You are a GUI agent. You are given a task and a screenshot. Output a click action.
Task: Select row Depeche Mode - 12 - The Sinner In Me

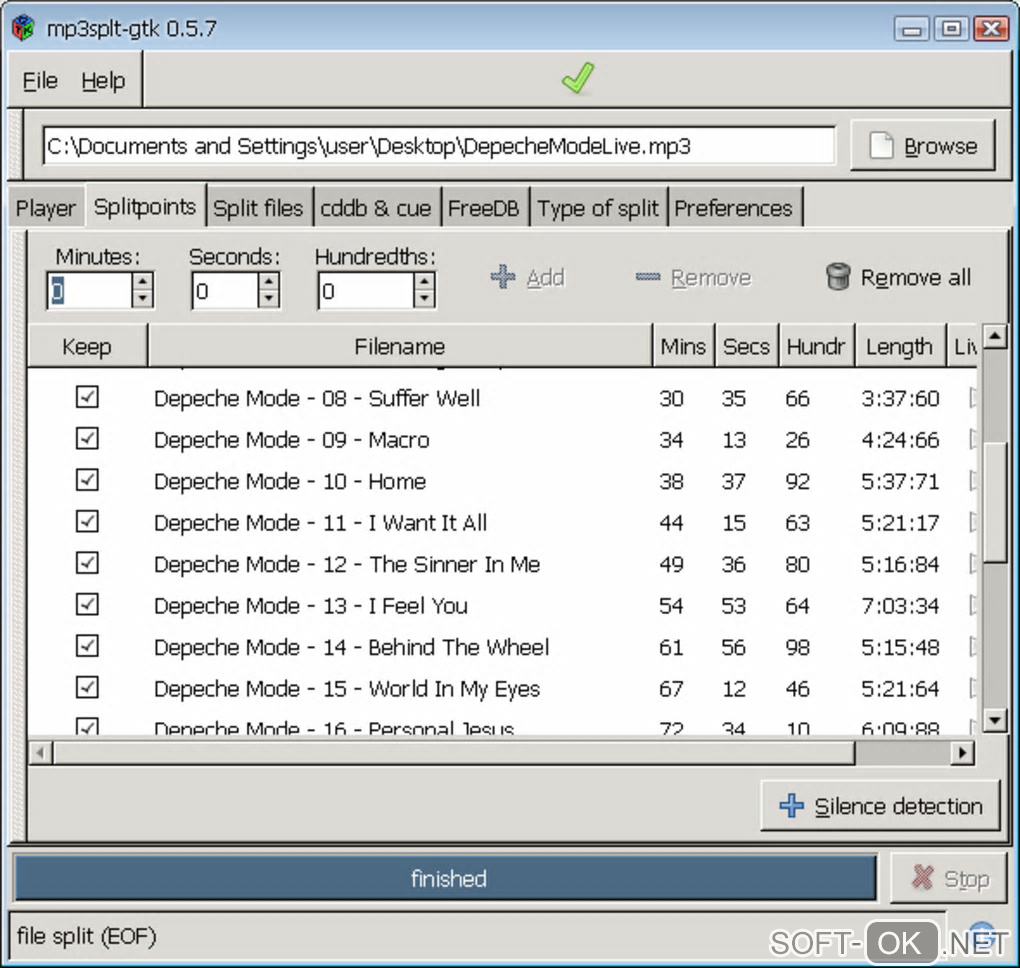coord(502,564)
